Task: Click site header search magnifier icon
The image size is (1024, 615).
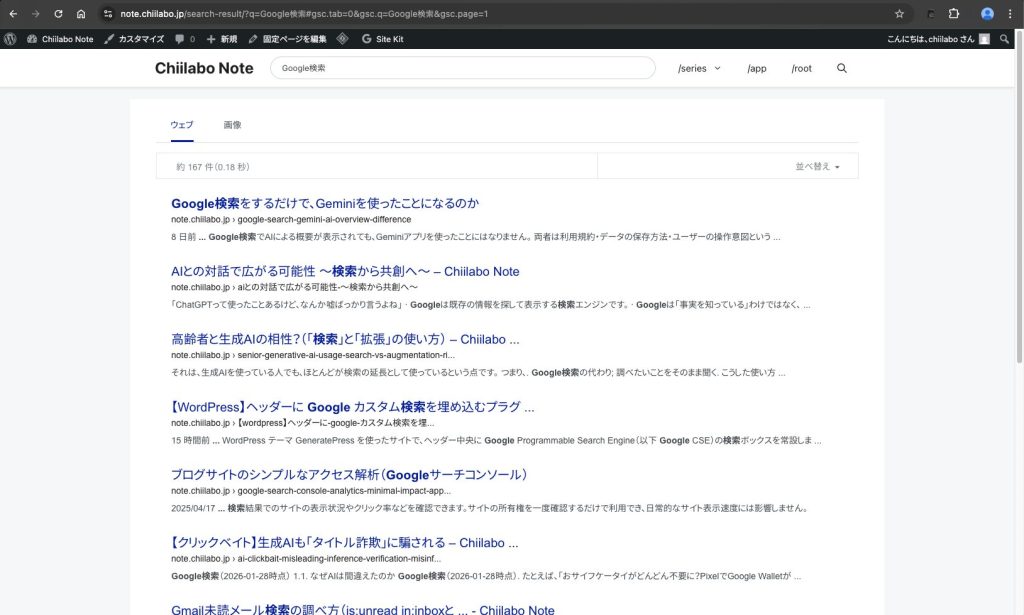Action: coord(842,68)
